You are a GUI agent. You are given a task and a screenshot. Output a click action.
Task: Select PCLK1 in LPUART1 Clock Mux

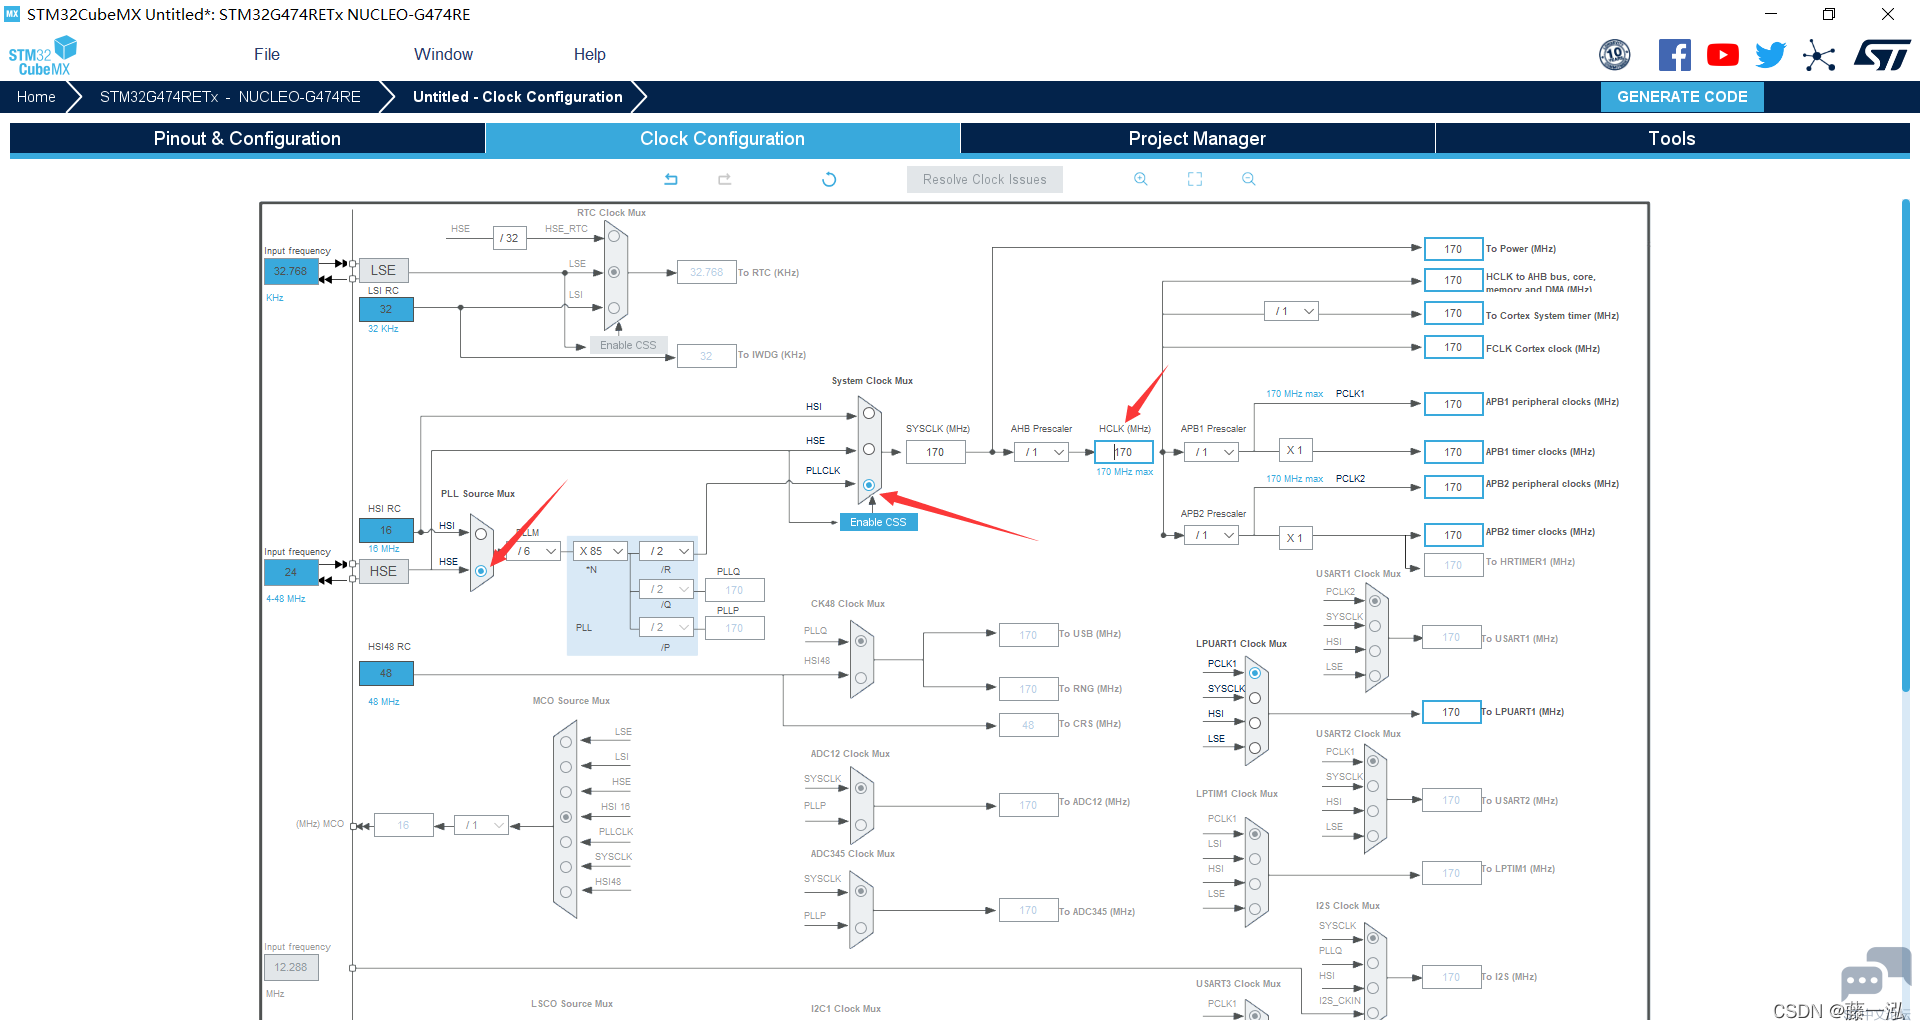click(1255, 673)
